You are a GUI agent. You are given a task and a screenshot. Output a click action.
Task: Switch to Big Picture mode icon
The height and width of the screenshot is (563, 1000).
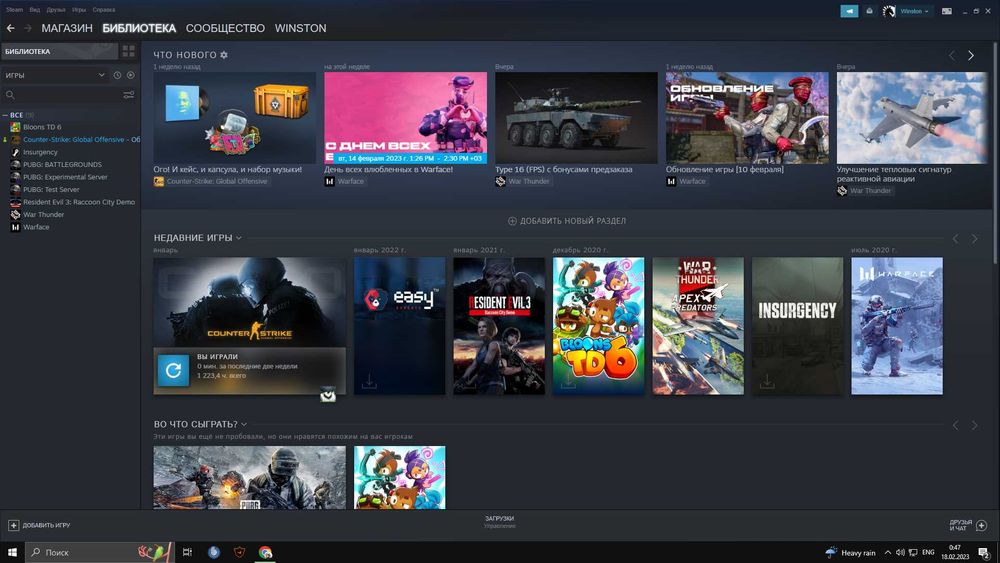[x=947, y=11]
